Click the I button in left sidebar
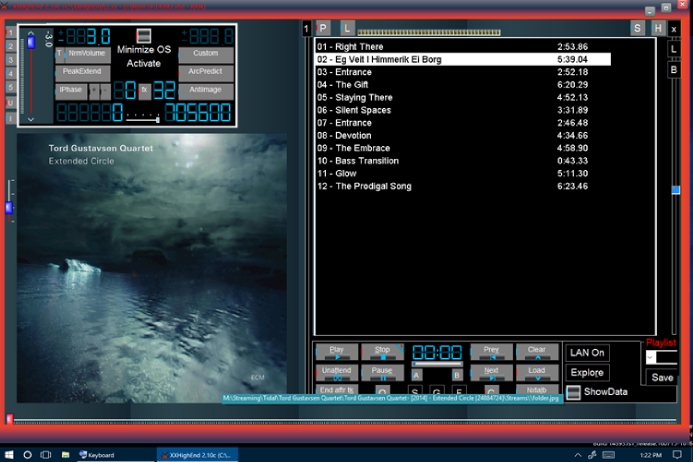This screenshot has width=693, height=462. point(11,118)
